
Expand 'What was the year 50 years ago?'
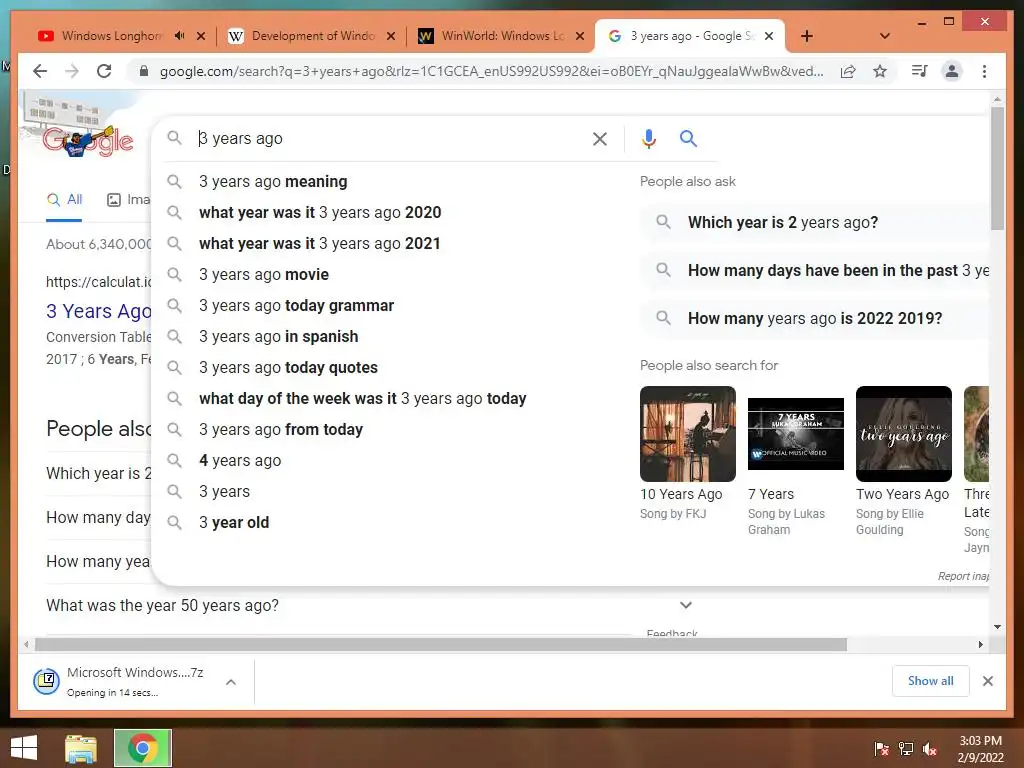coord(369,605)
